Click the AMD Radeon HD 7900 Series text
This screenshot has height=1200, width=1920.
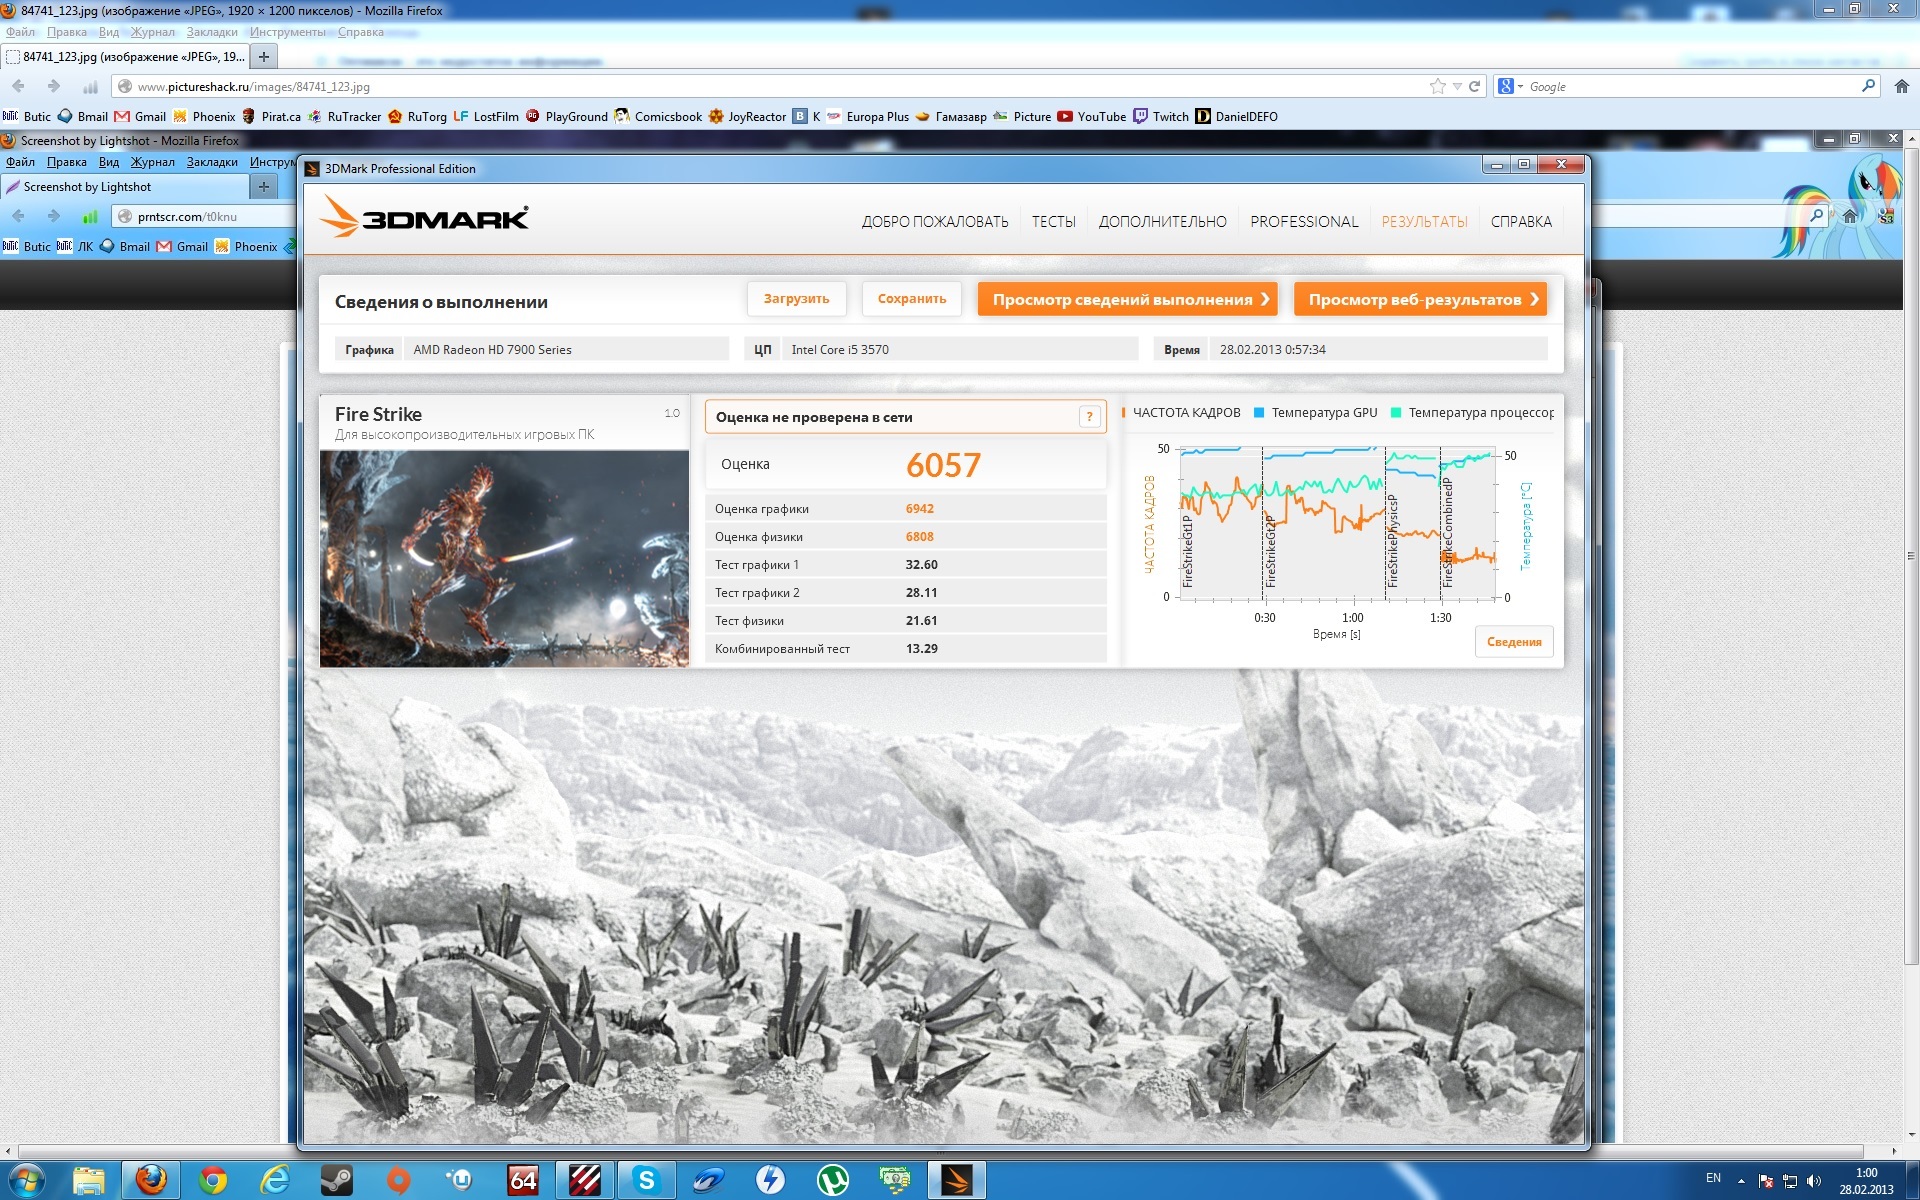click(492, 350)
